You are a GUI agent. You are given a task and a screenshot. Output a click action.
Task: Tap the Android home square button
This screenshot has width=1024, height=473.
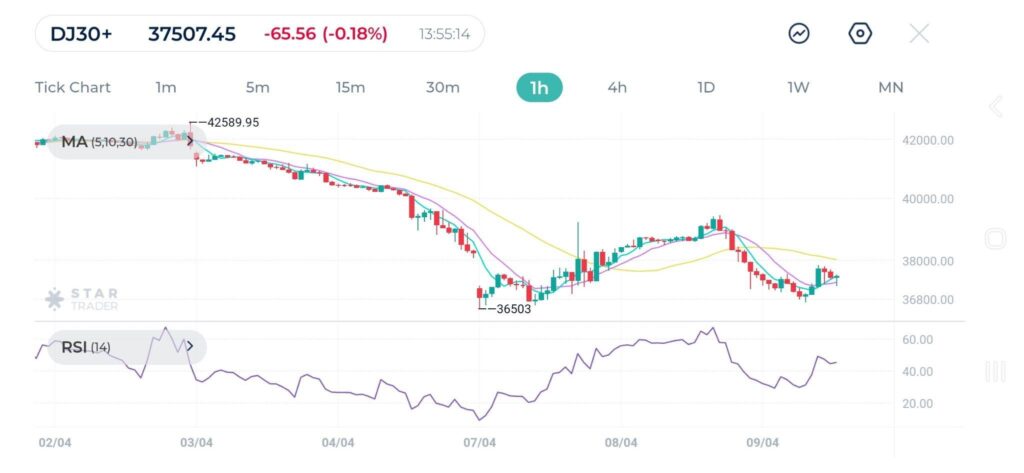click(995, 238)
